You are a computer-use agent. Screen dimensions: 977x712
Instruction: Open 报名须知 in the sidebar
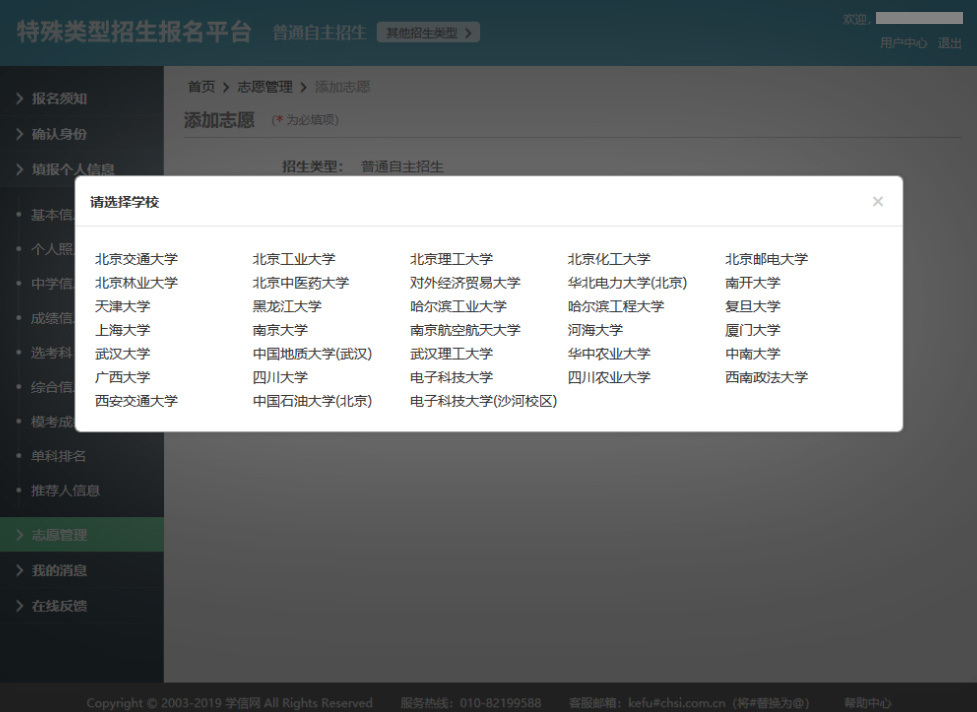pos(82,98)
